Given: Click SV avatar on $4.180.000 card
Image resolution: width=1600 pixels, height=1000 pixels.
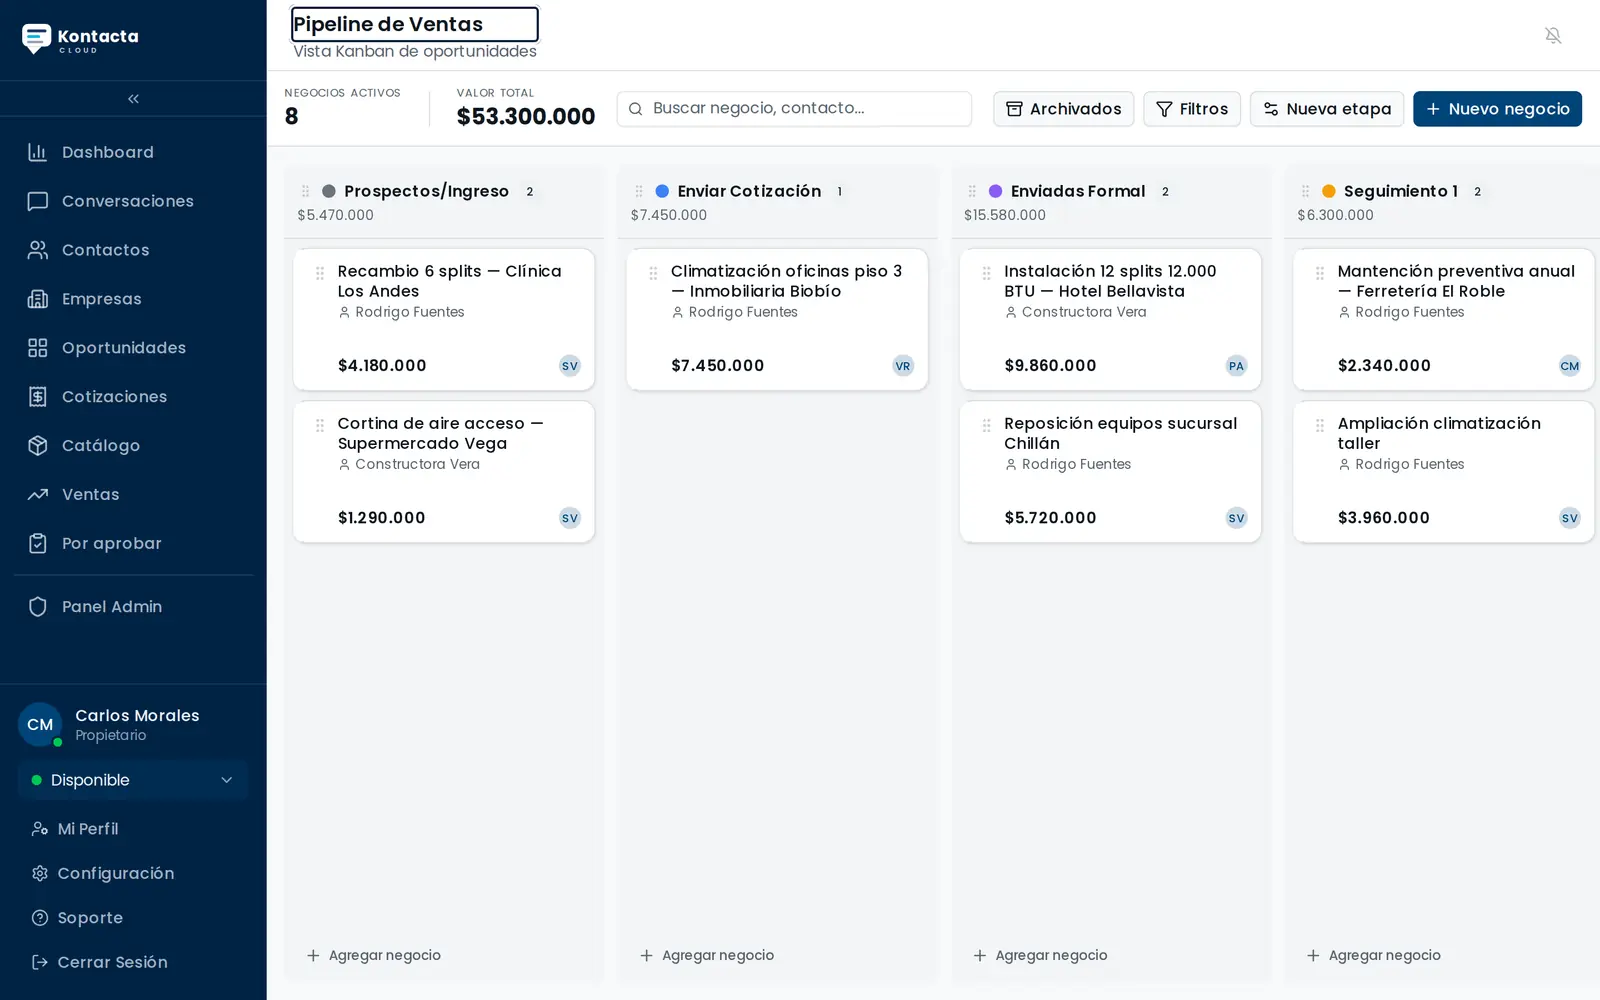Looking at the screenshot, I should (570, 366).
